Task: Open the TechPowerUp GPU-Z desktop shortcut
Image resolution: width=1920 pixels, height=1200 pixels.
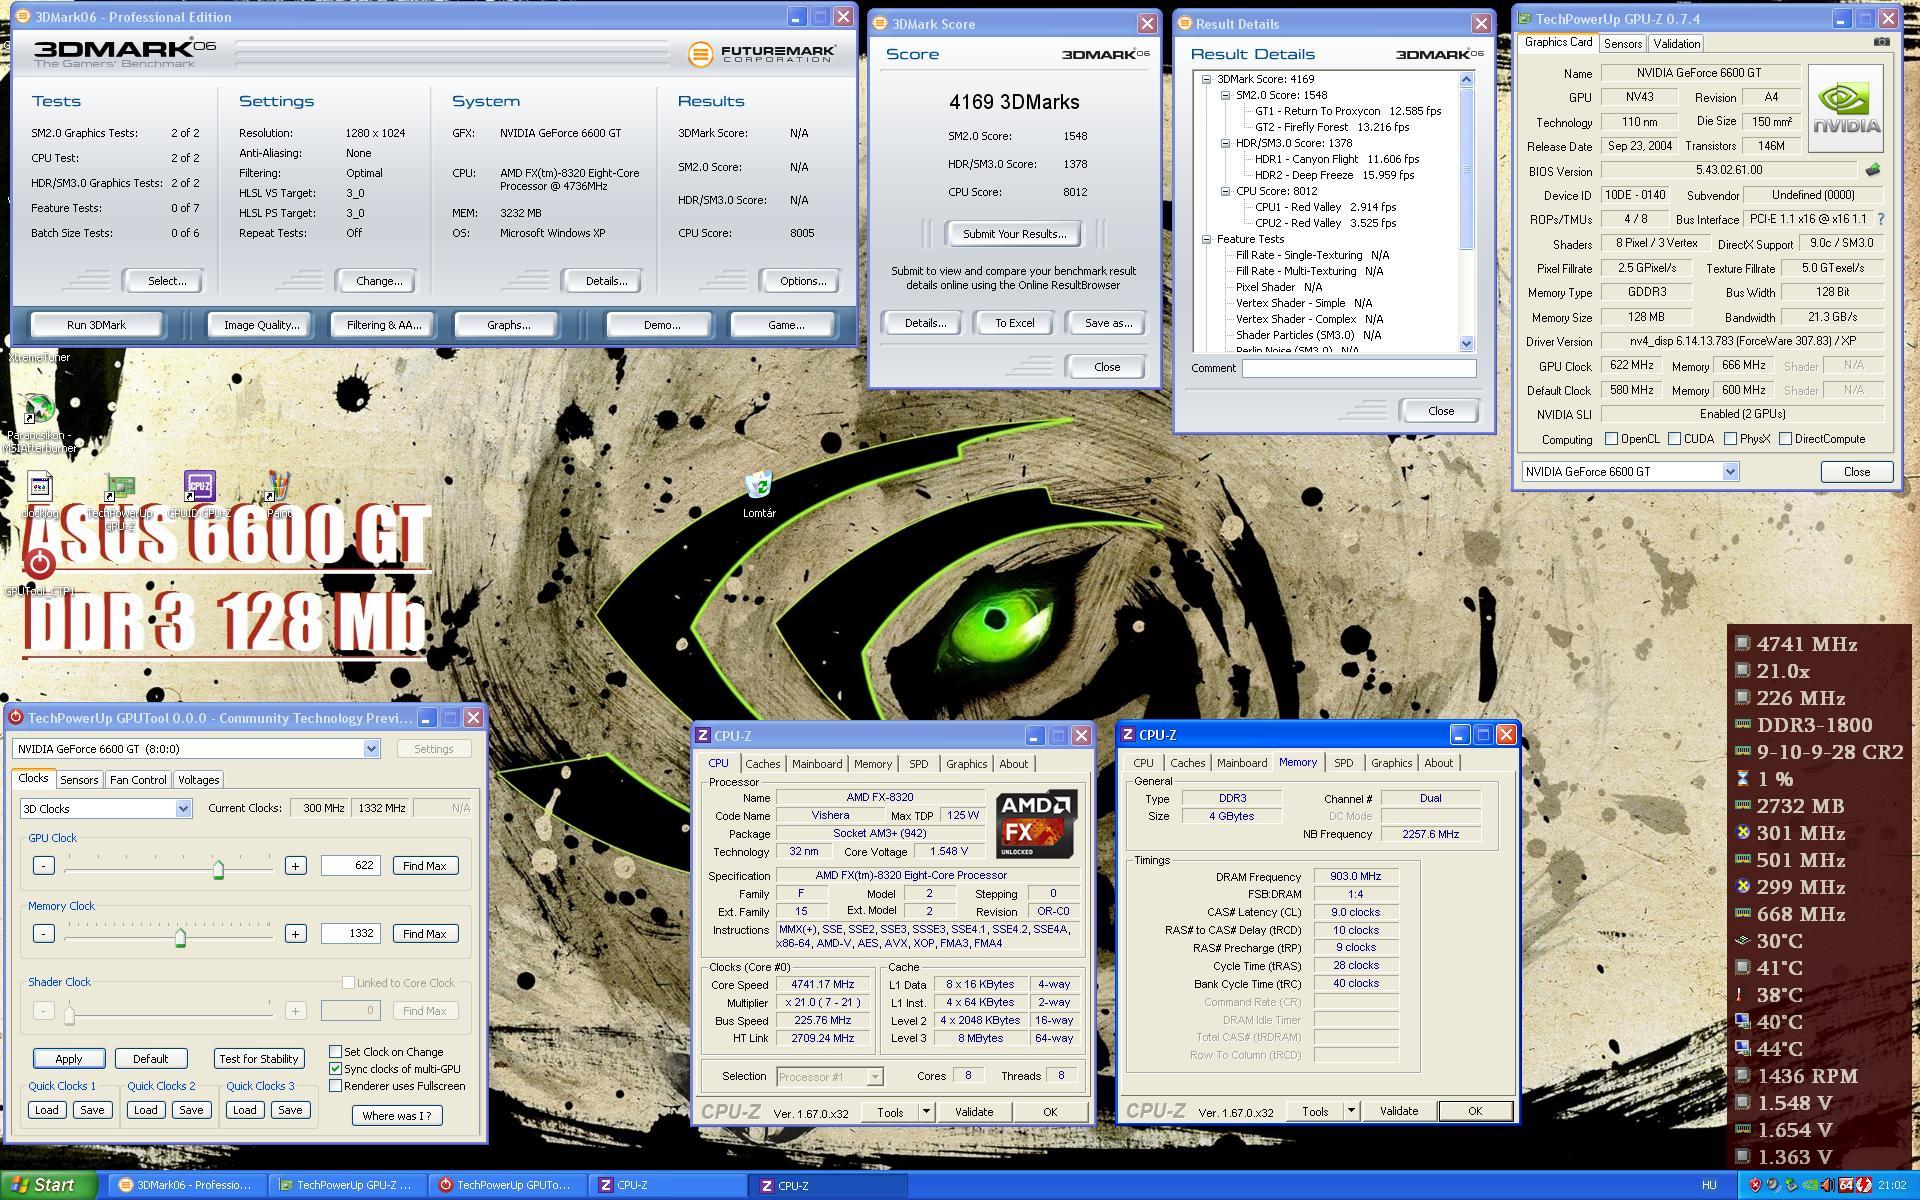Action: point(120,488)
